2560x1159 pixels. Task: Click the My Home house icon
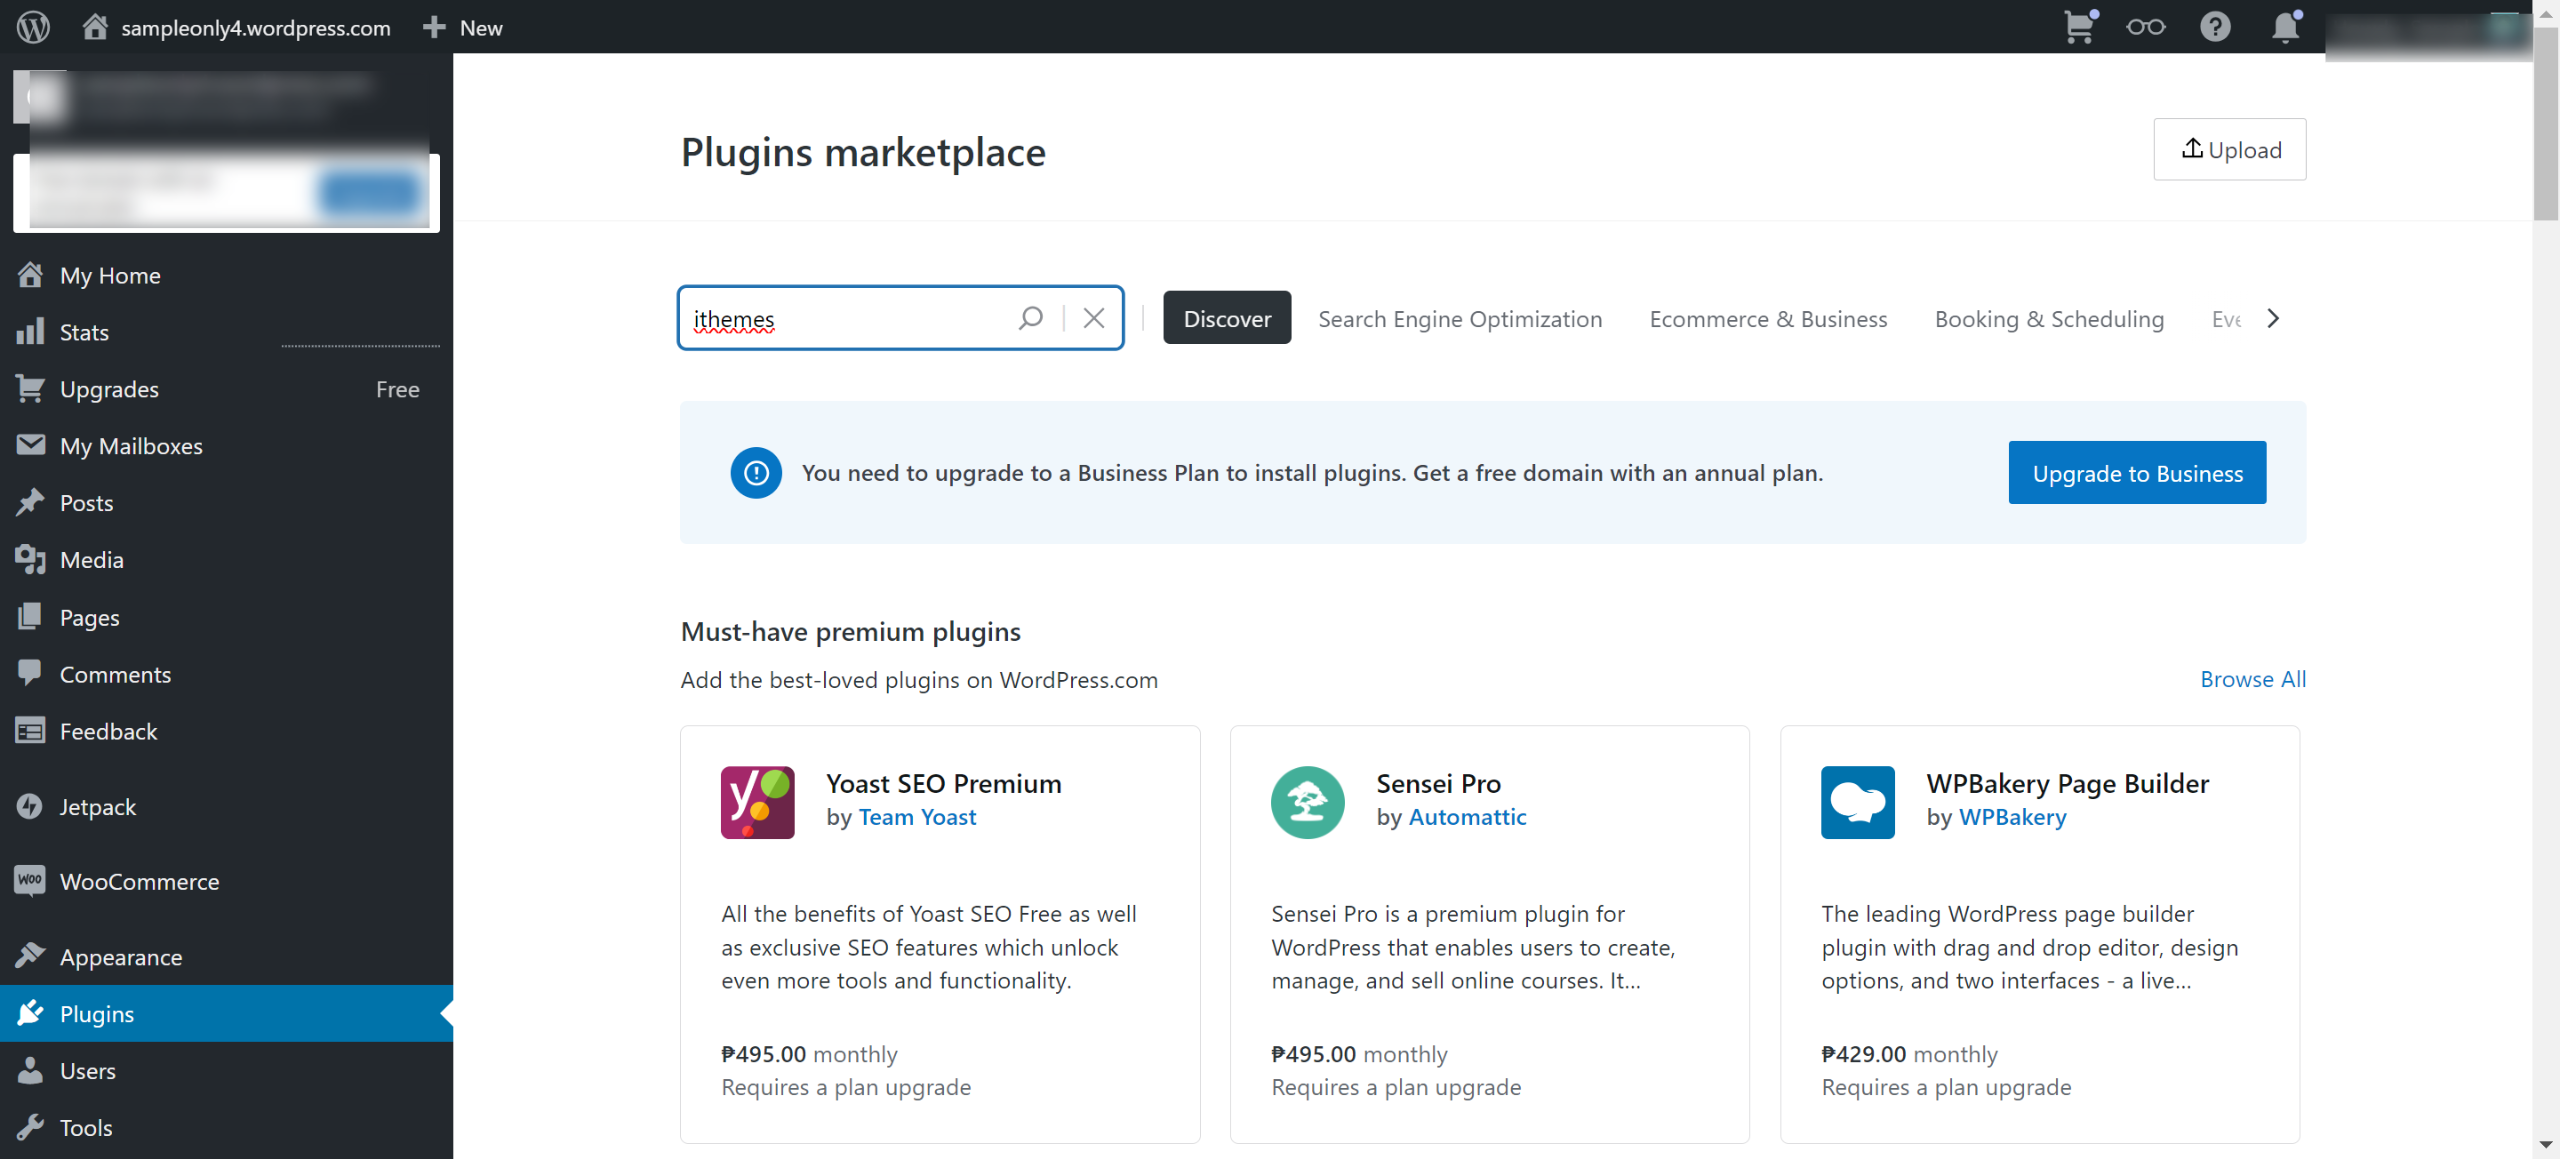coord(30,275)
